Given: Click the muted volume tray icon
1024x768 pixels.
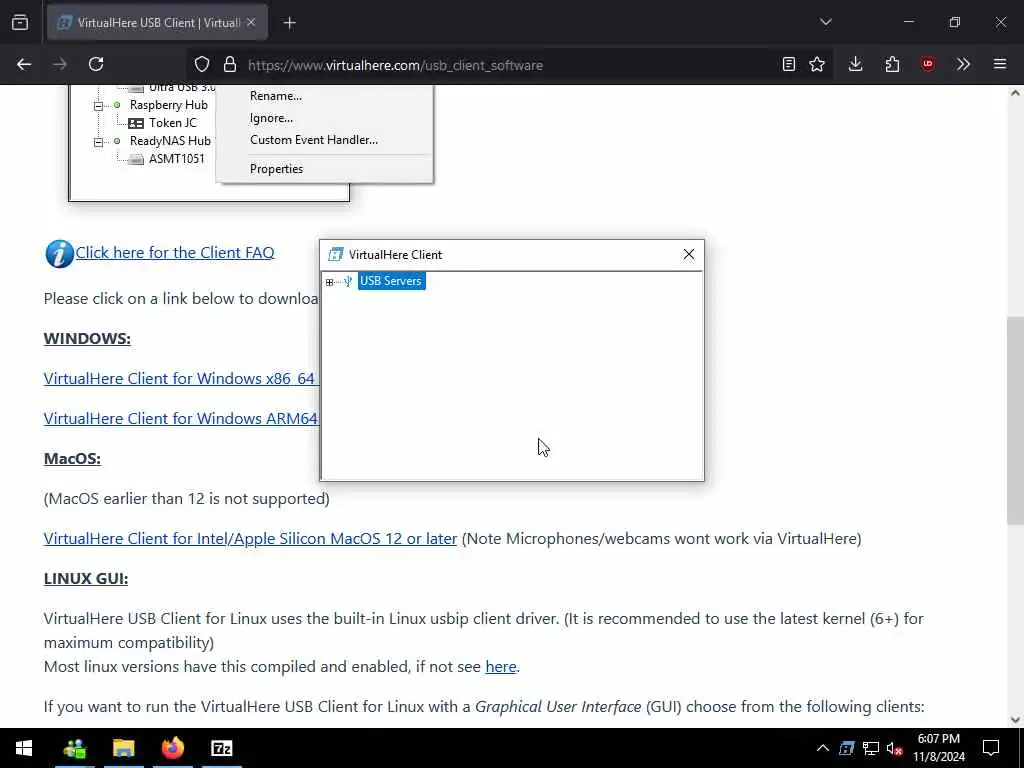Looking at the screenshot, I should tap(895, 749).
